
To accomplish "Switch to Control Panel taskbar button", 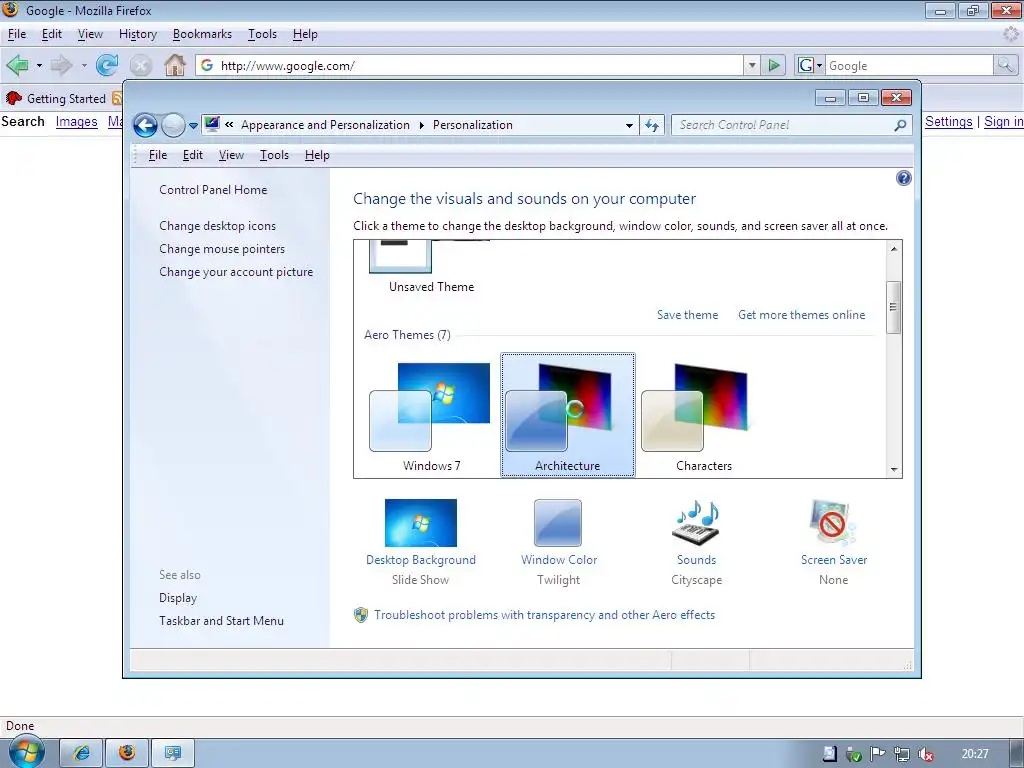I will click(x=173, y=753).
